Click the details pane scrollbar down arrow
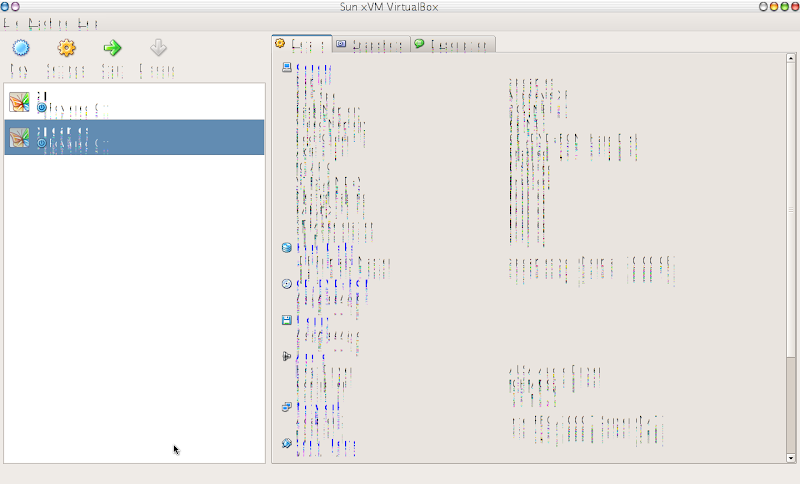 (x=791, y=457)
